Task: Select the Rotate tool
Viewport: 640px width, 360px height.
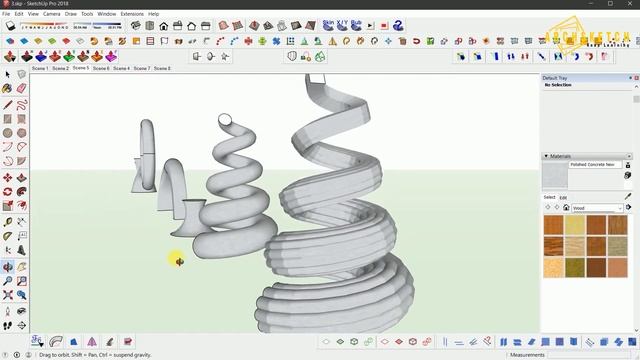Action: pyautogui.click(x=7, y=191)
